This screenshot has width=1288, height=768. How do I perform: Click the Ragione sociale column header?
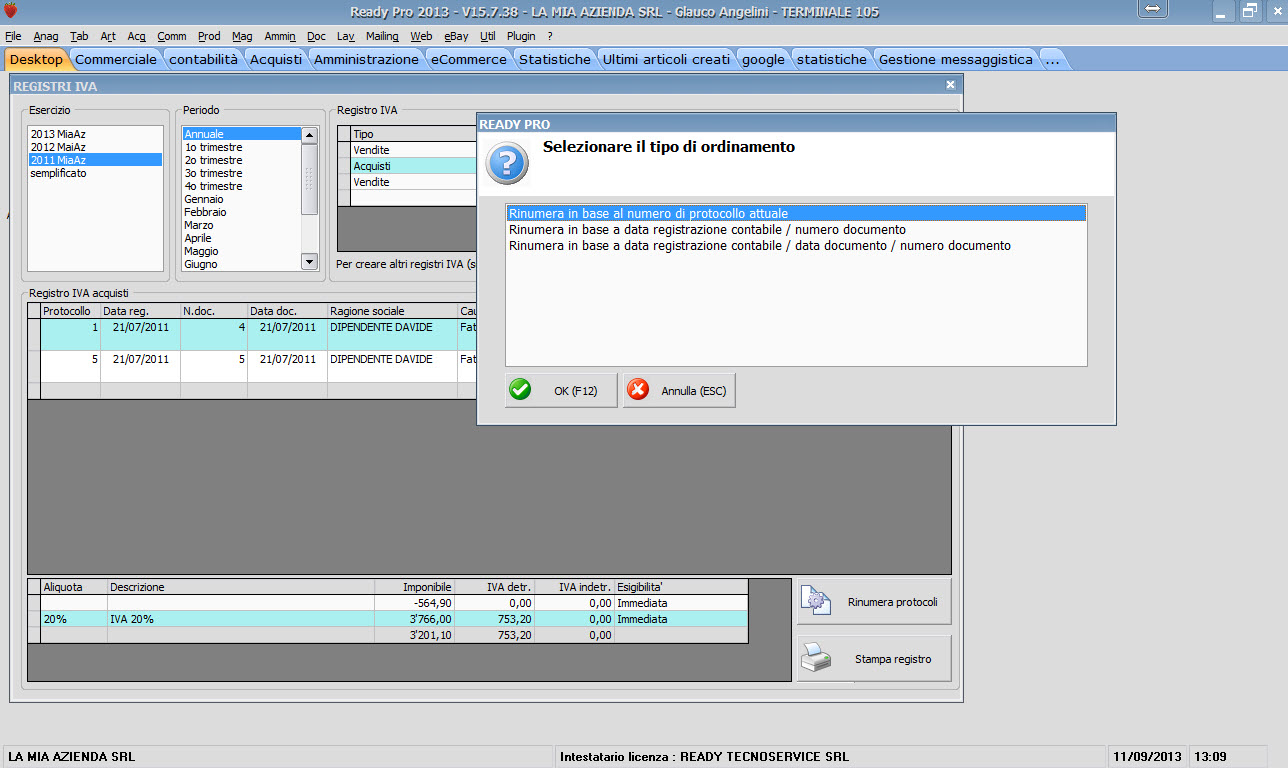click(x=392, y=311)
